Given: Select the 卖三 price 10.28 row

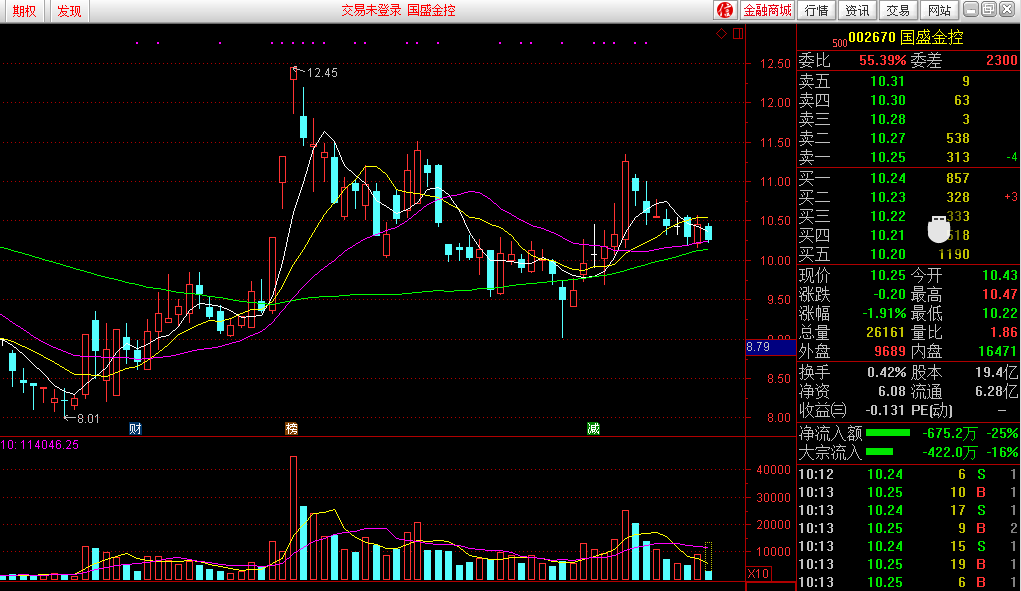Looking at the screenshot, I should point(908,119).
